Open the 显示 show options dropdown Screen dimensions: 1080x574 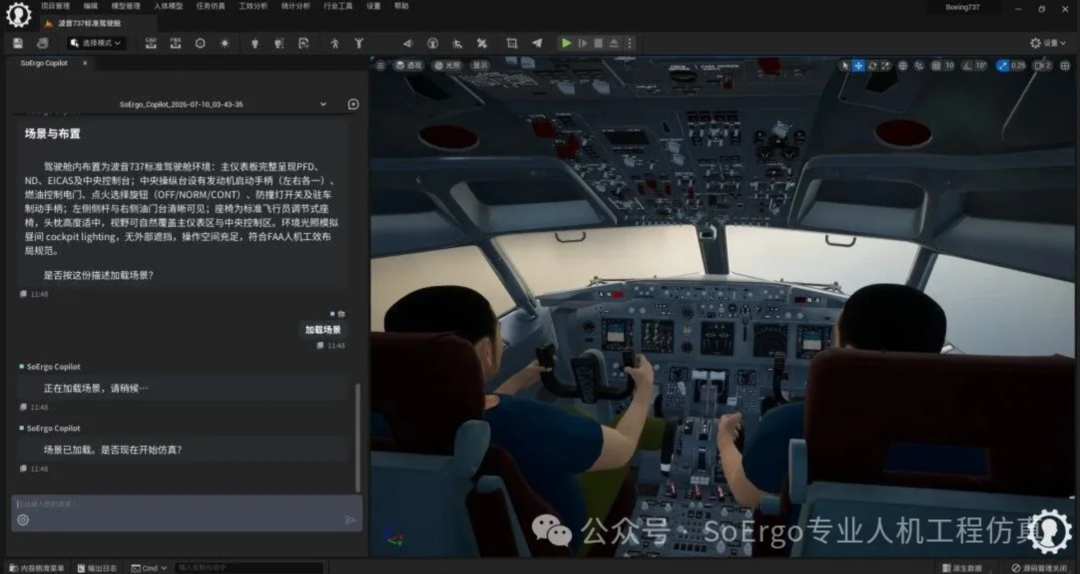point(480,65)
